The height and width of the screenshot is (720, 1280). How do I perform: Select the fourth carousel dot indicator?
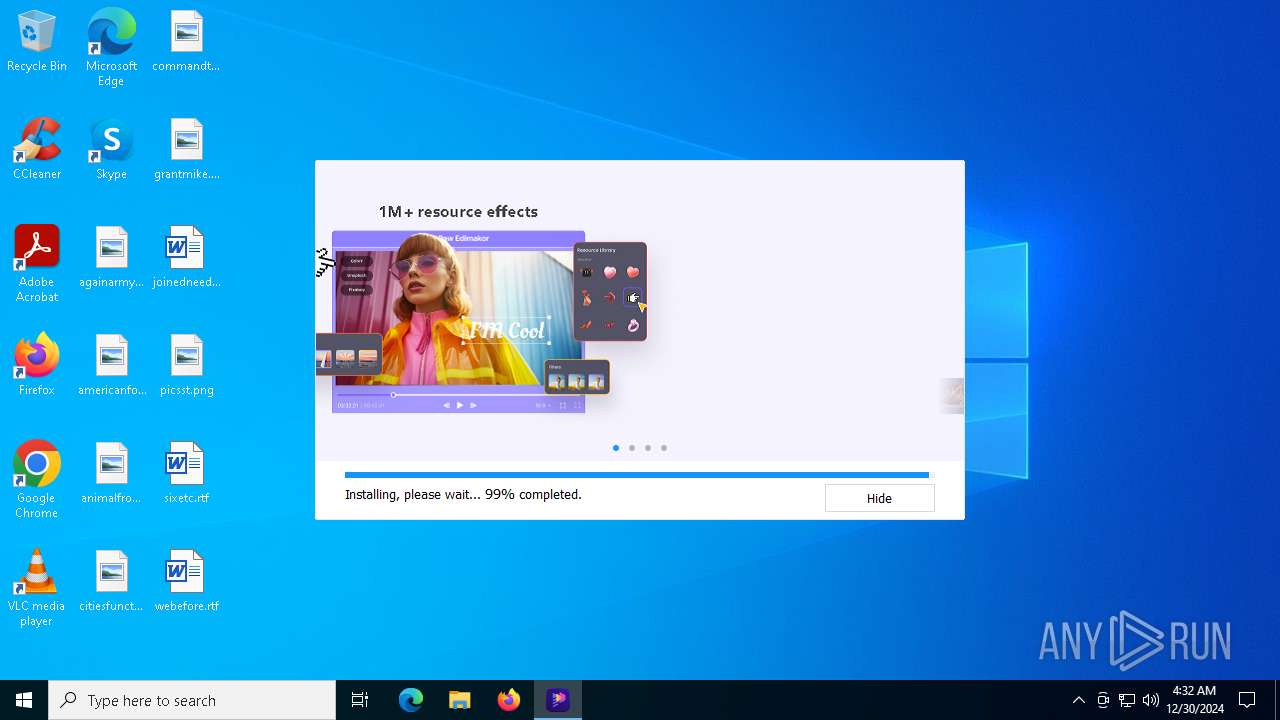664,448
